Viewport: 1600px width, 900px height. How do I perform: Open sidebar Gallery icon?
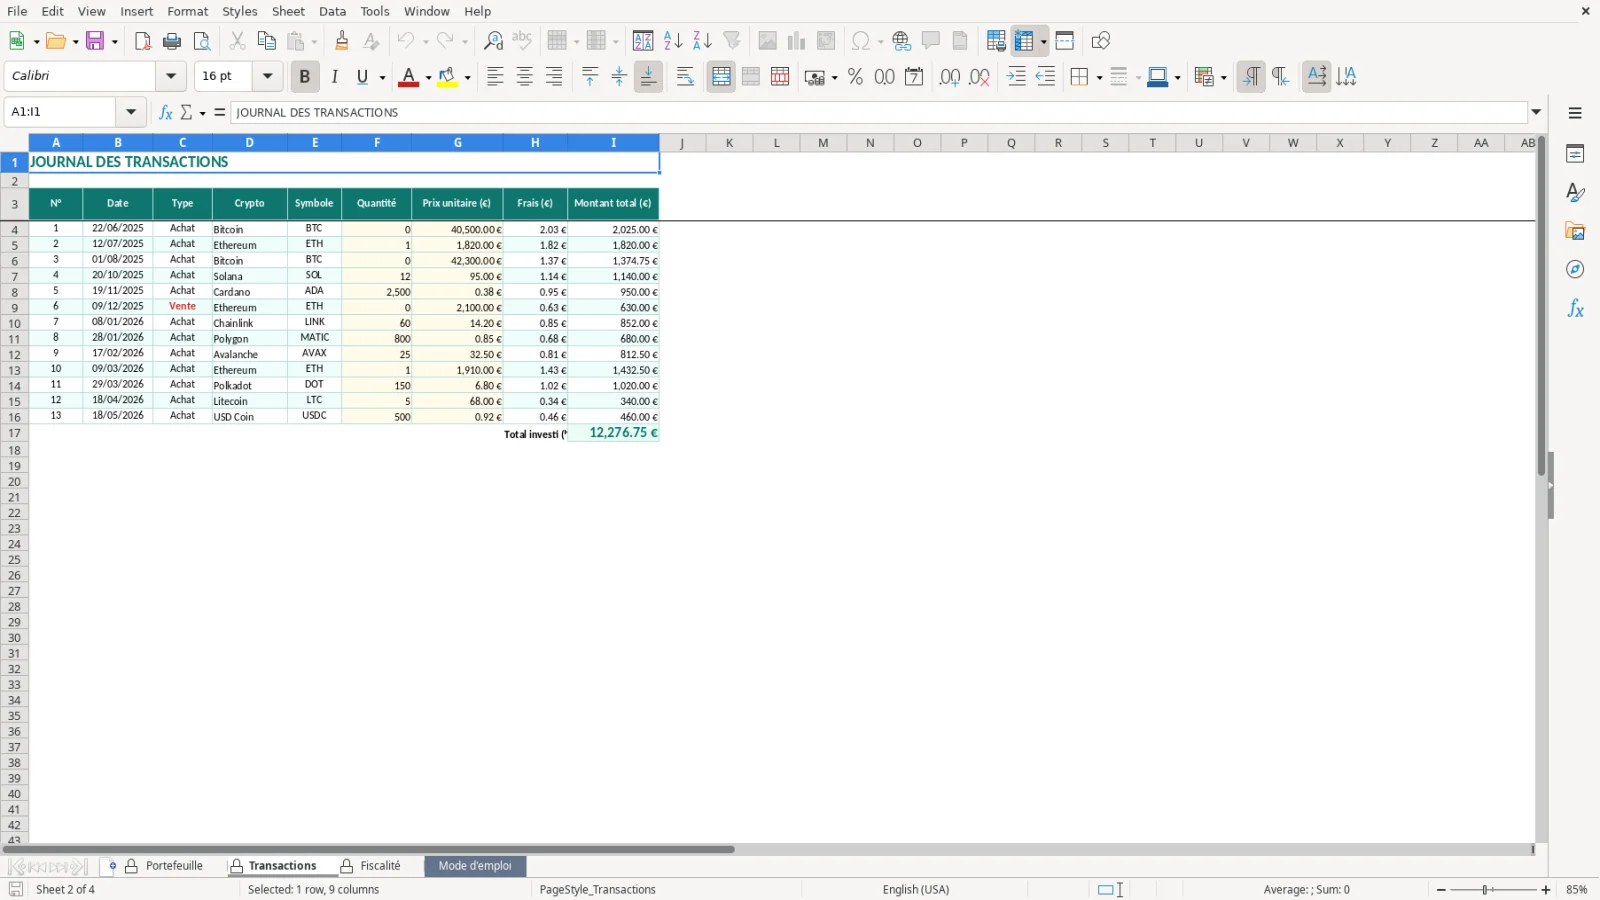point(1576,232)
